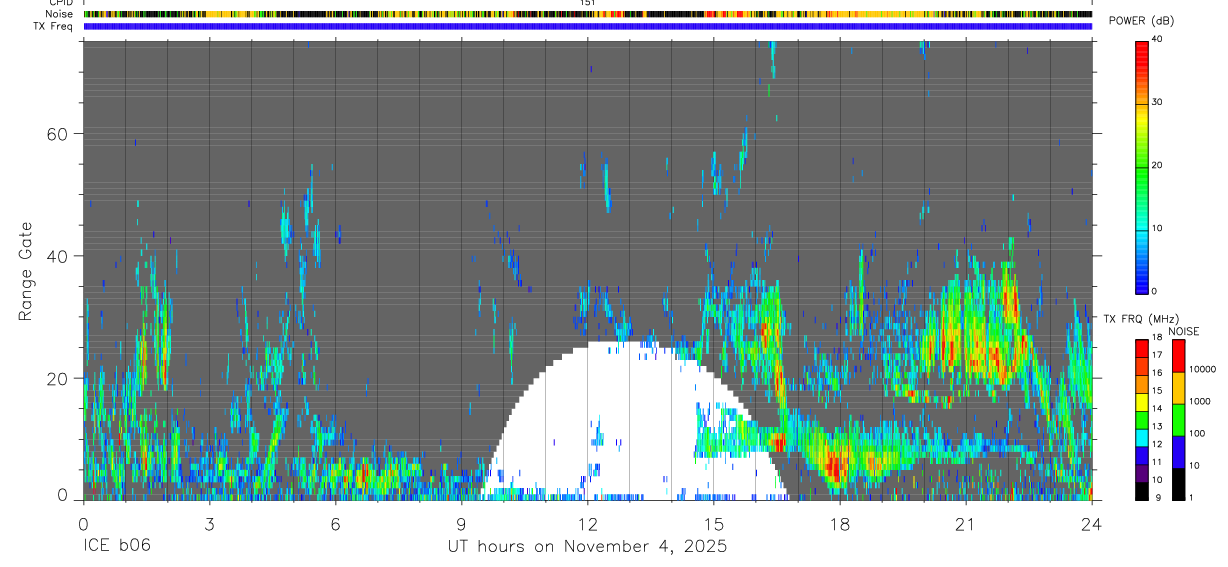Click the CPID value 151 at top
The width and height of the screenshot is (1228, 567).
click(588, 3)
